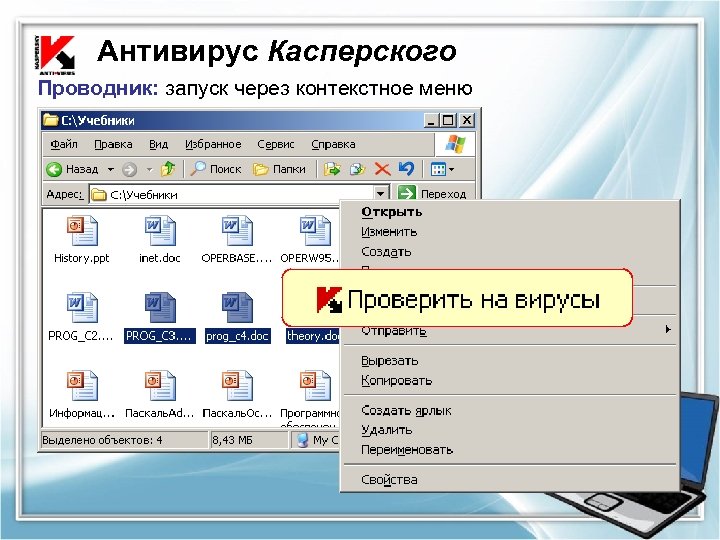Click the Переход go button
Image resolution: width=720 pixels, height=540 pixels.
(x=432, y=194)
